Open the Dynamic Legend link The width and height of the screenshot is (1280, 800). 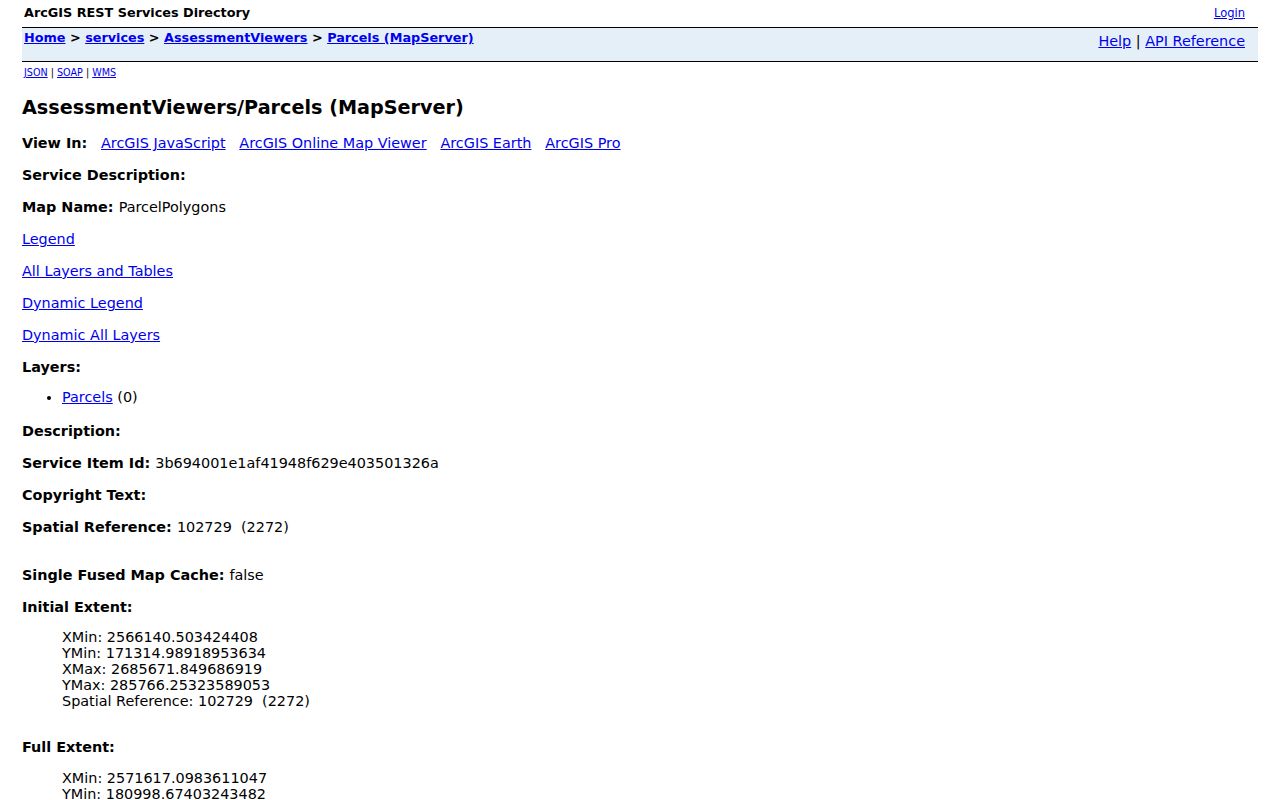(82, 303)
